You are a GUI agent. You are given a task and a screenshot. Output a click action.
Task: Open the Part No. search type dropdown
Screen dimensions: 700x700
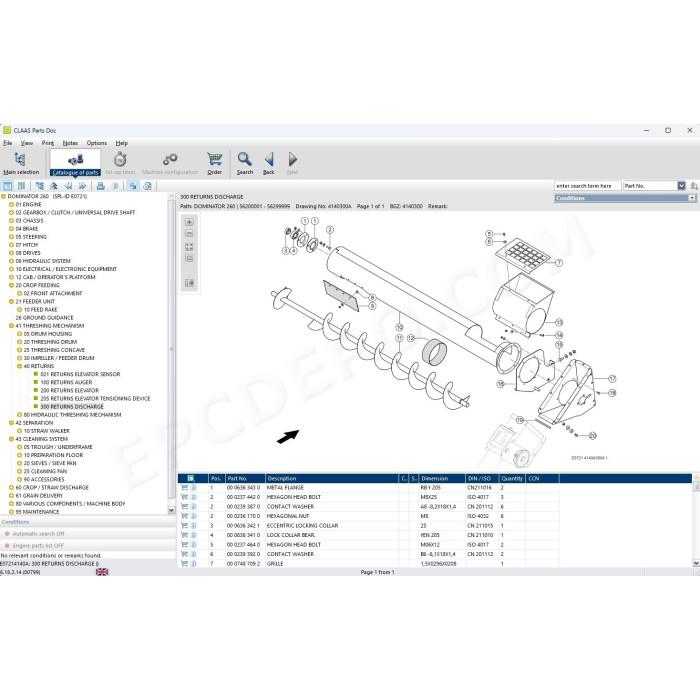coord(681,186)
